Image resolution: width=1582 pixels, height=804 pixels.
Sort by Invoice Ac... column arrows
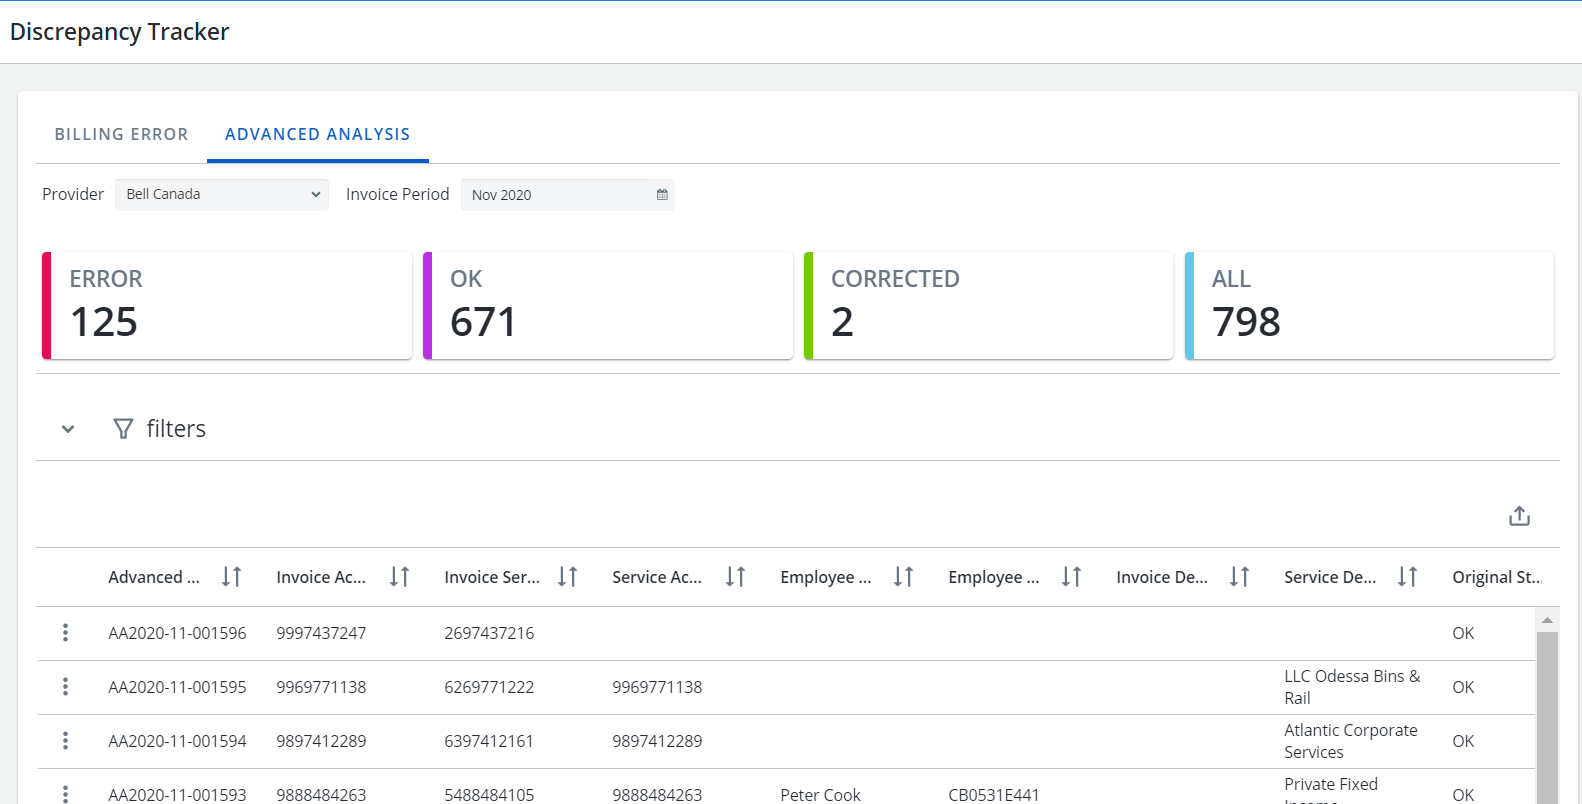point(399,577)
